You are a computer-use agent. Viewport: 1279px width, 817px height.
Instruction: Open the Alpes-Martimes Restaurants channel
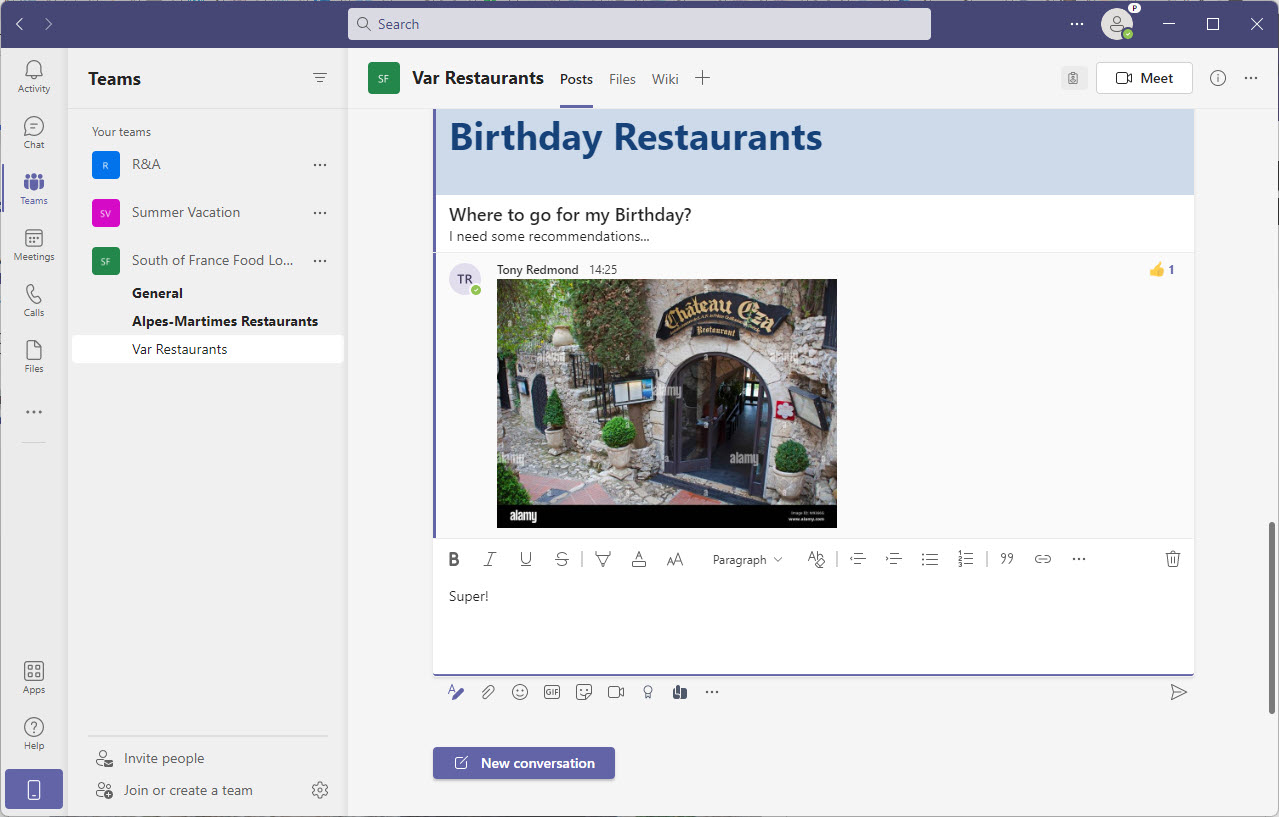point(225,320)
